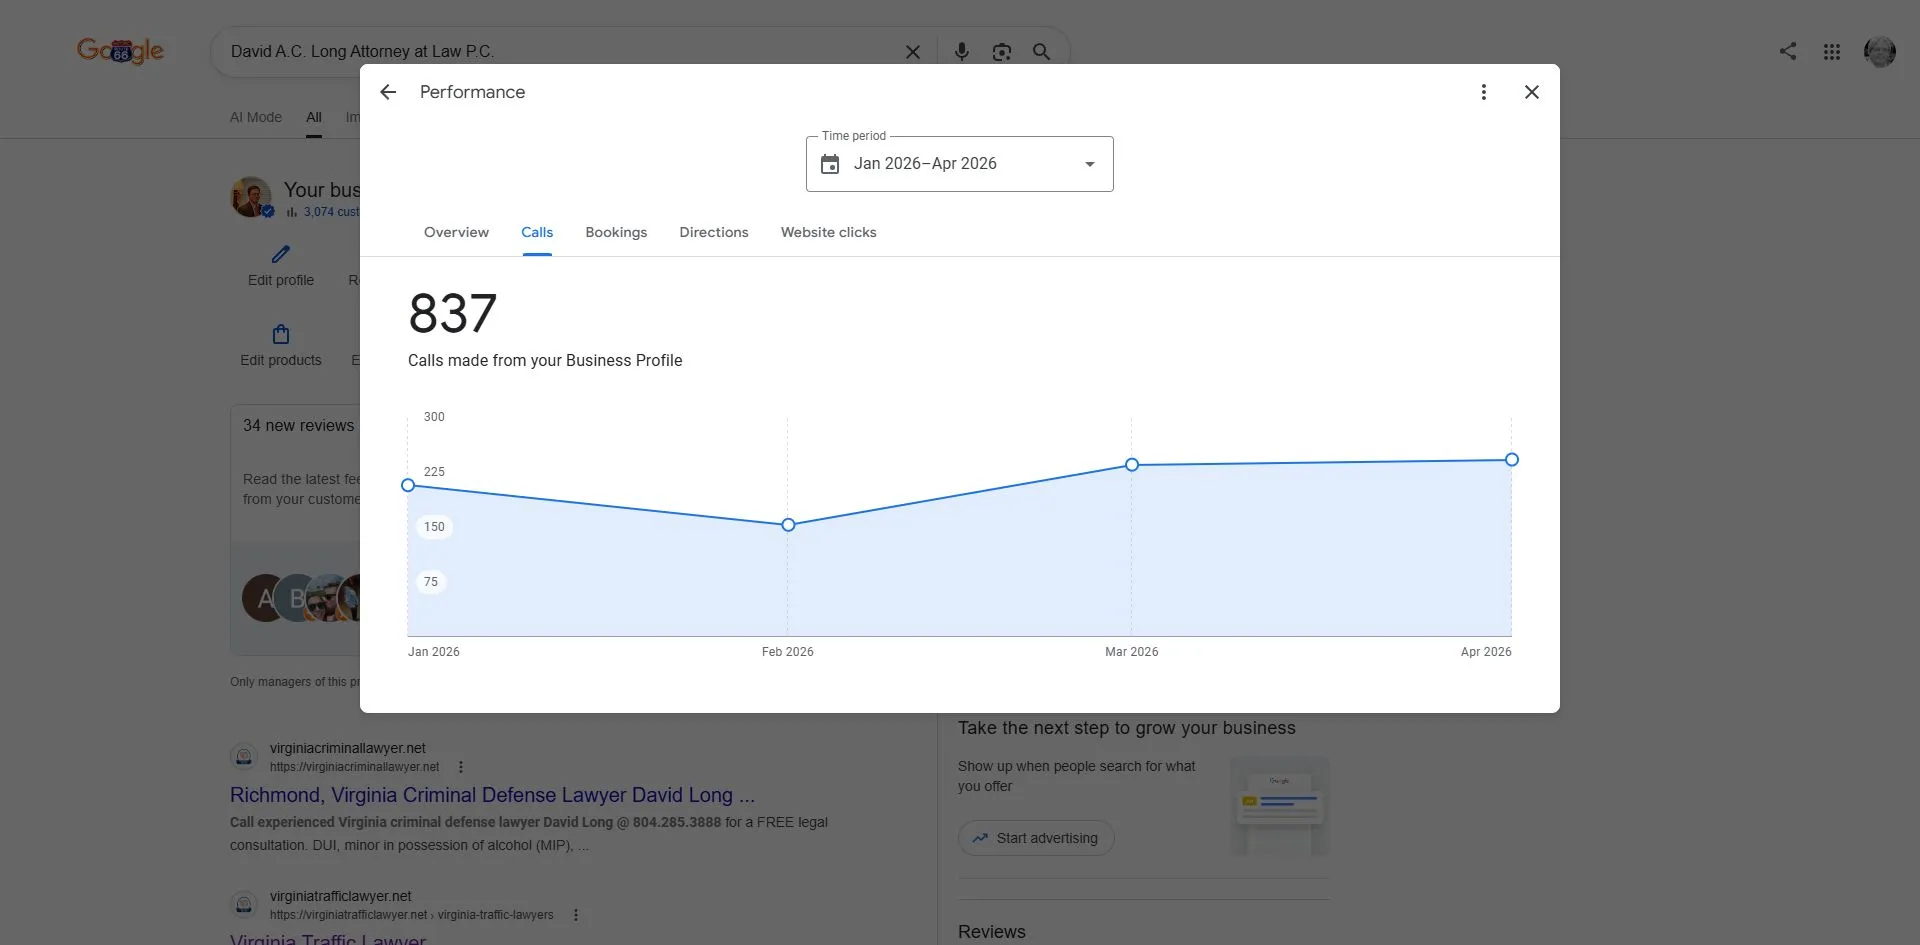Open the Google apps grid
The width and height of the screenshot is (1920, 945).
(x=1832, y=52)
